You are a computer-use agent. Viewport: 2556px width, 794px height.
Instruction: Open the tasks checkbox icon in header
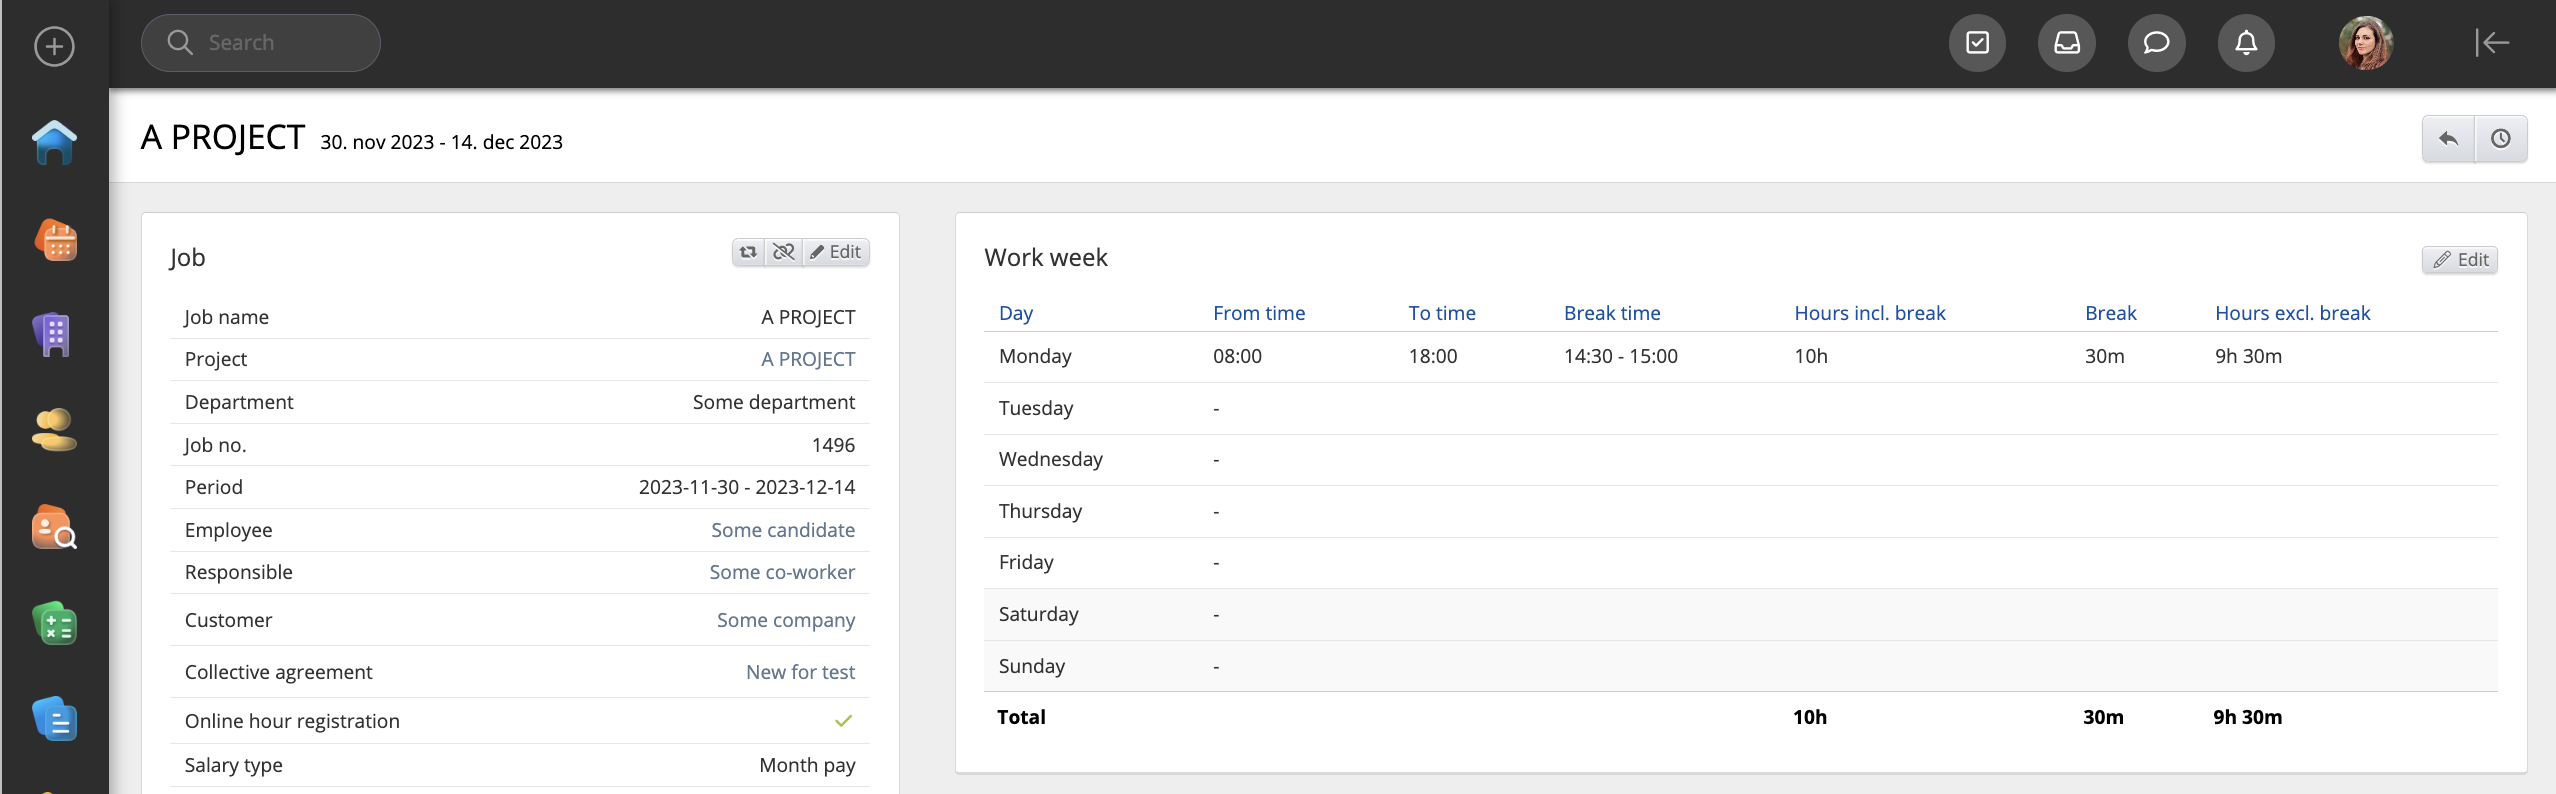click(1977, 43)
